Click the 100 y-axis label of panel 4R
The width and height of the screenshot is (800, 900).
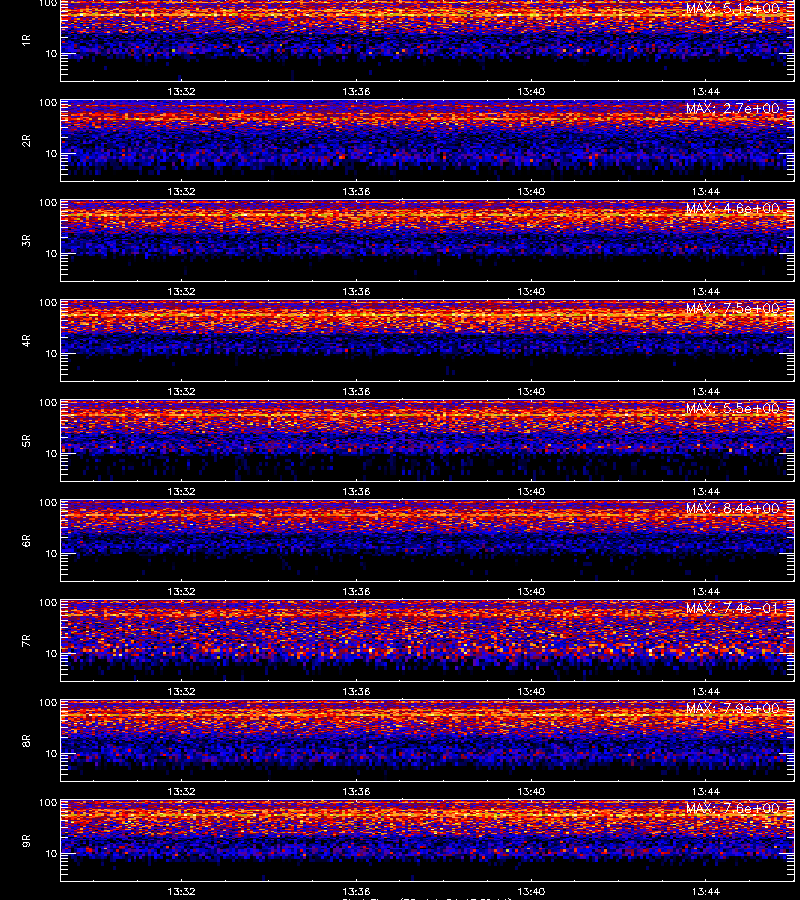48,302
